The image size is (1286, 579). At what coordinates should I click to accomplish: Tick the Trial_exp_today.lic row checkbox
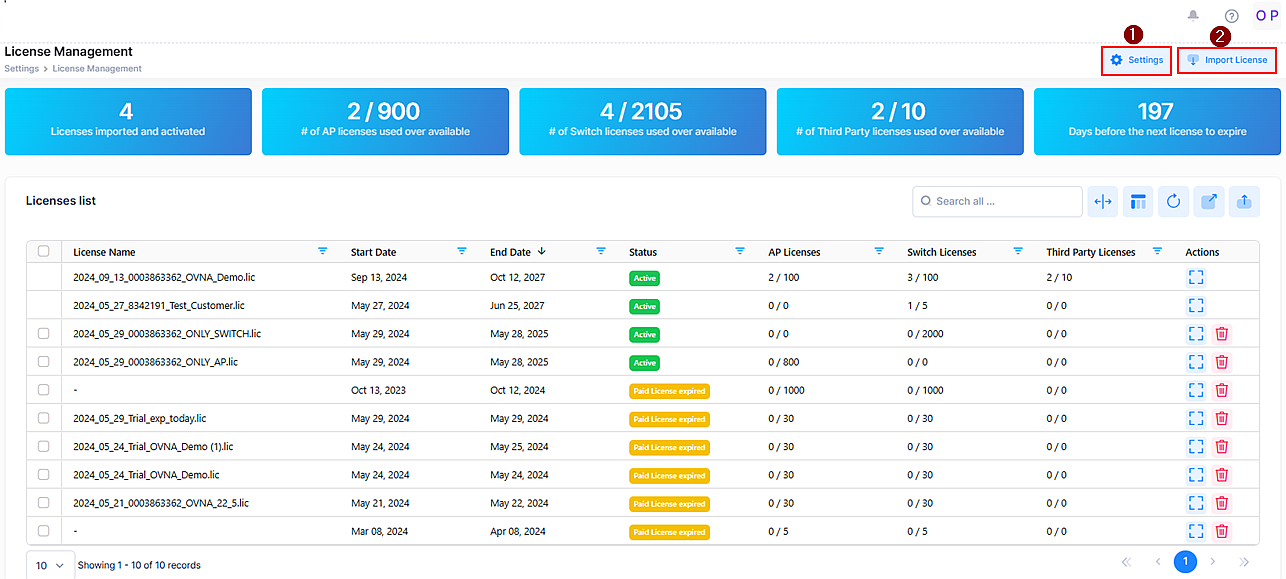43,418
